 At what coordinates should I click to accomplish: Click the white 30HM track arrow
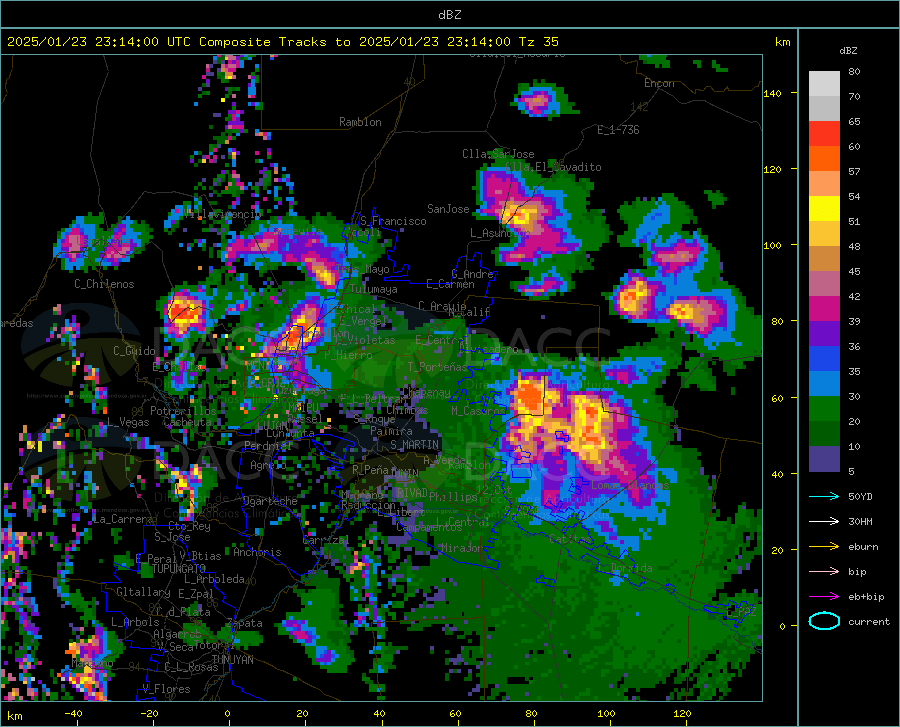(x=824, y=521)
